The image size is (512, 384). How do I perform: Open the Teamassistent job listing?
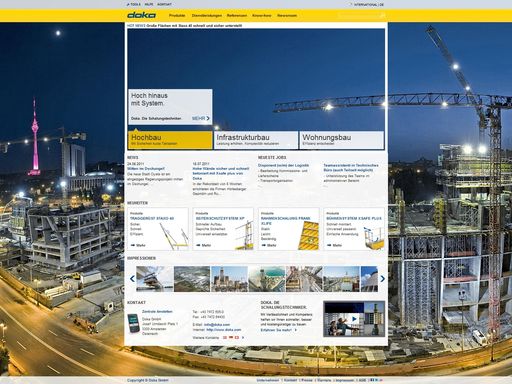pyautogui.click(x=351, y=168)
